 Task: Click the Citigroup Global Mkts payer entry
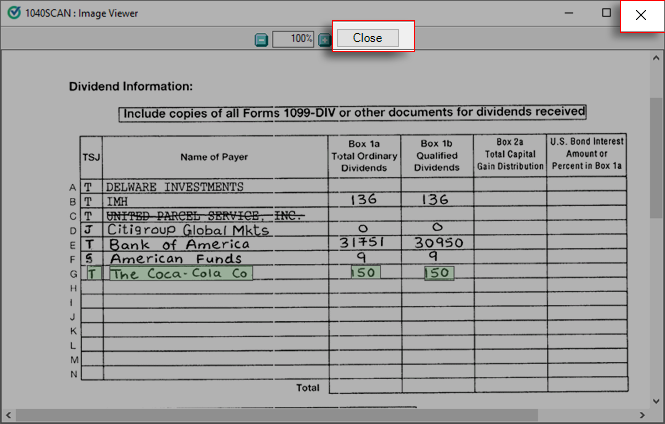tap(188, 230)
